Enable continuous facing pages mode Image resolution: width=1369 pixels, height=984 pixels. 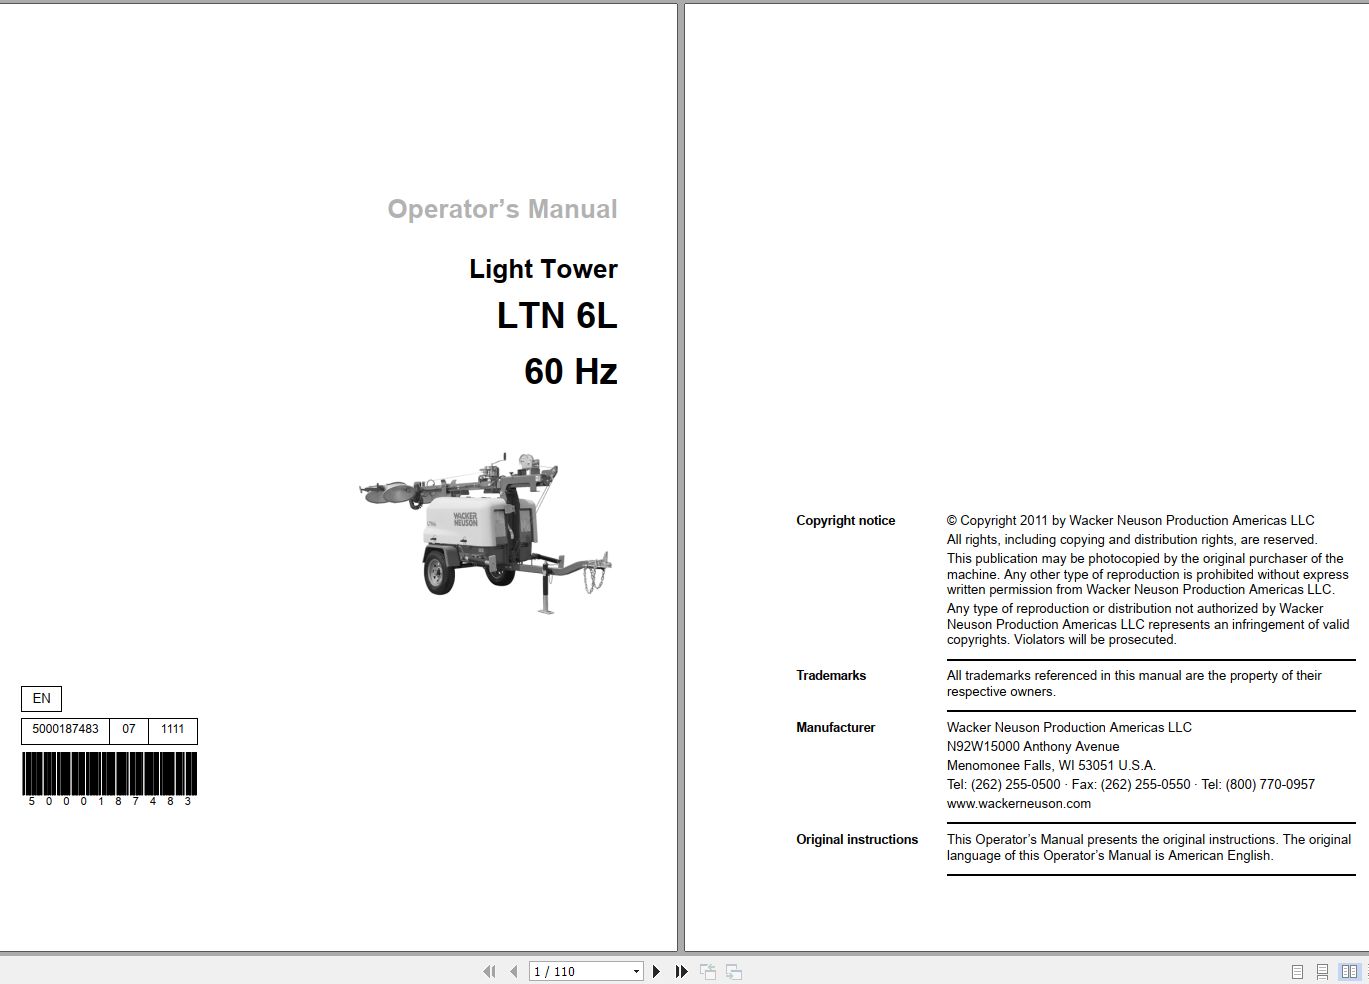[1366, 971]
